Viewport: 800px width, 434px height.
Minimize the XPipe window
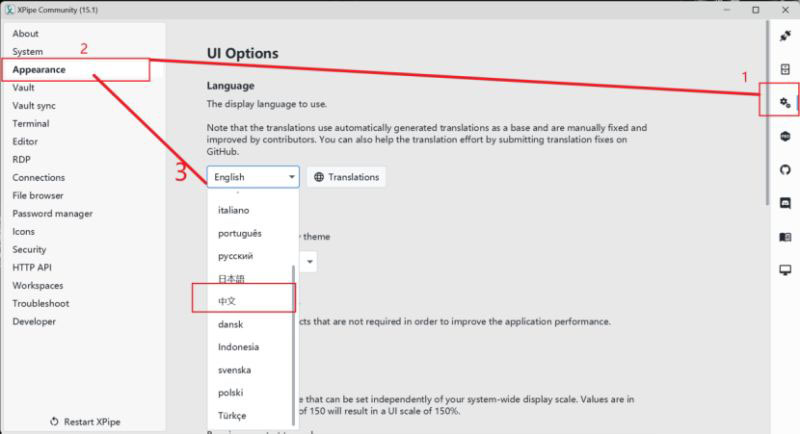(727, 10)
